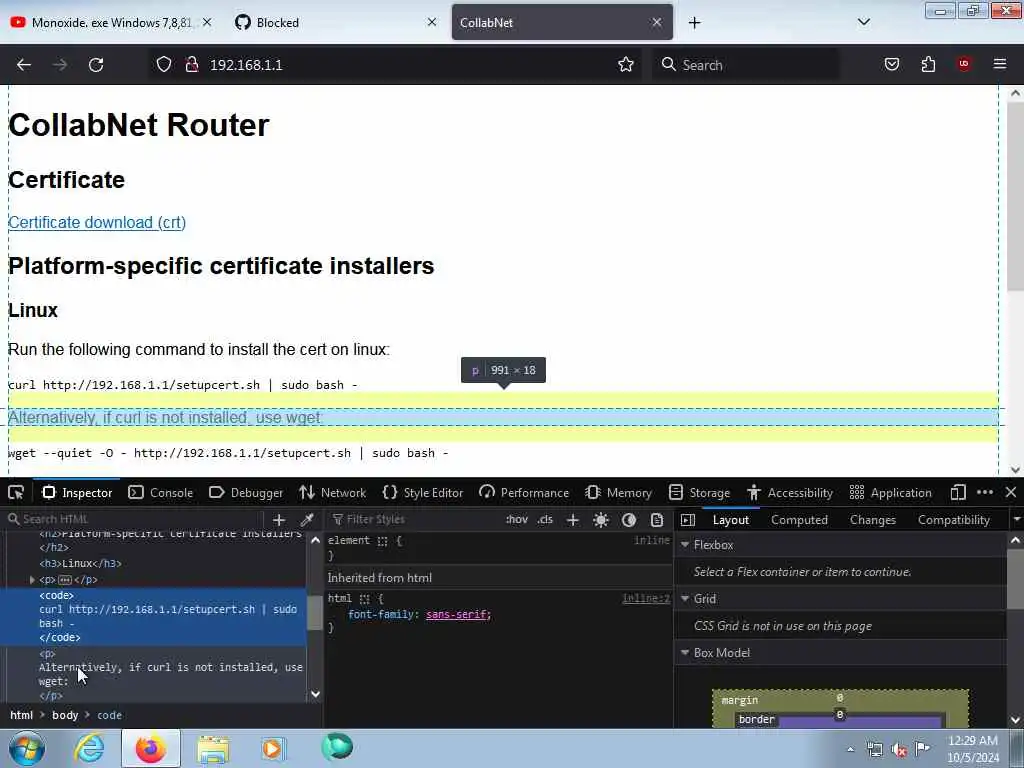This screenshot has width=1024, height=768.
Task: Select the Changes sidebar tab
Action: pyautogui.click(x=872, y=520)
